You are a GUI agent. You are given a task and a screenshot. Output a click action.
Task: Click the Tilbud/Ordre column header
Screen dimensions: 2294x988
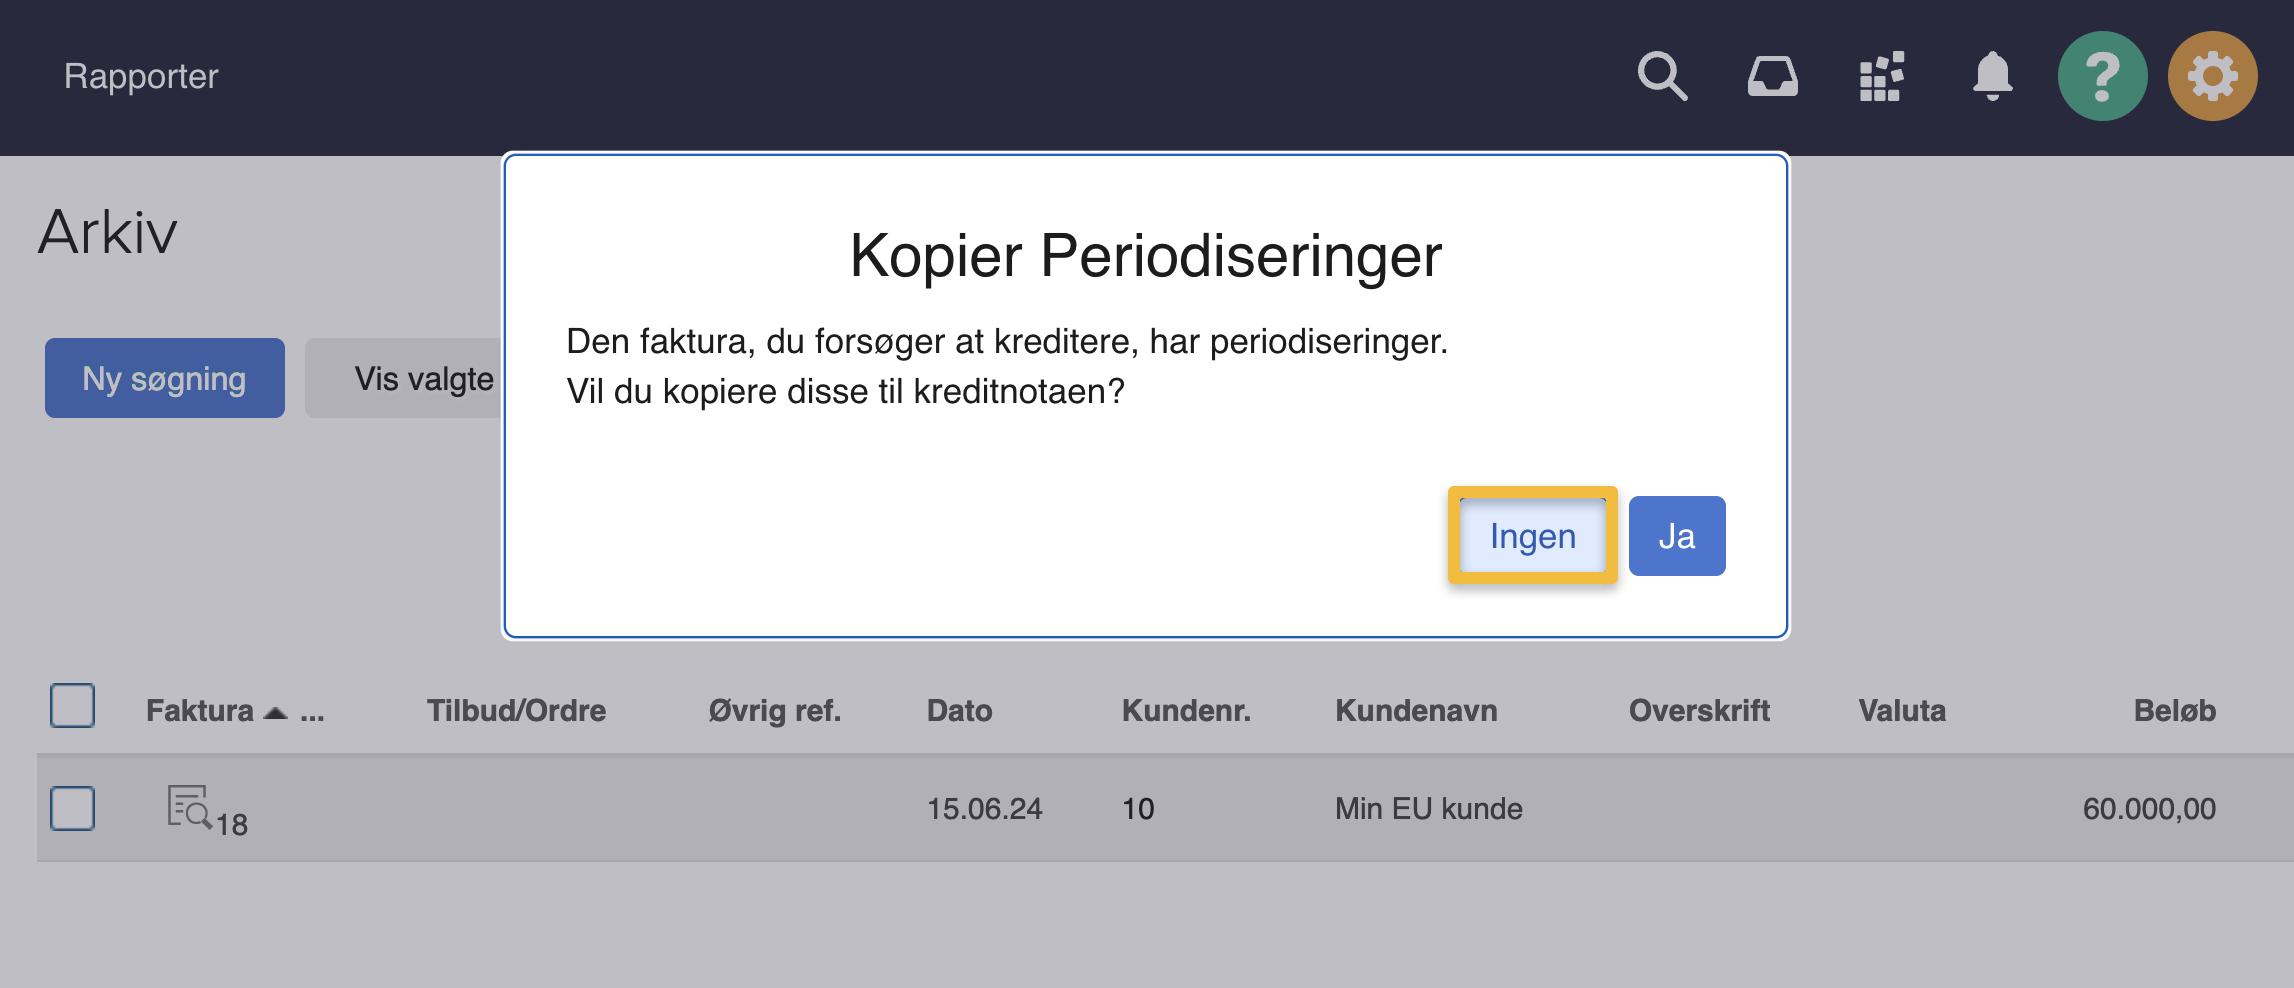click(x=516, y=711)
